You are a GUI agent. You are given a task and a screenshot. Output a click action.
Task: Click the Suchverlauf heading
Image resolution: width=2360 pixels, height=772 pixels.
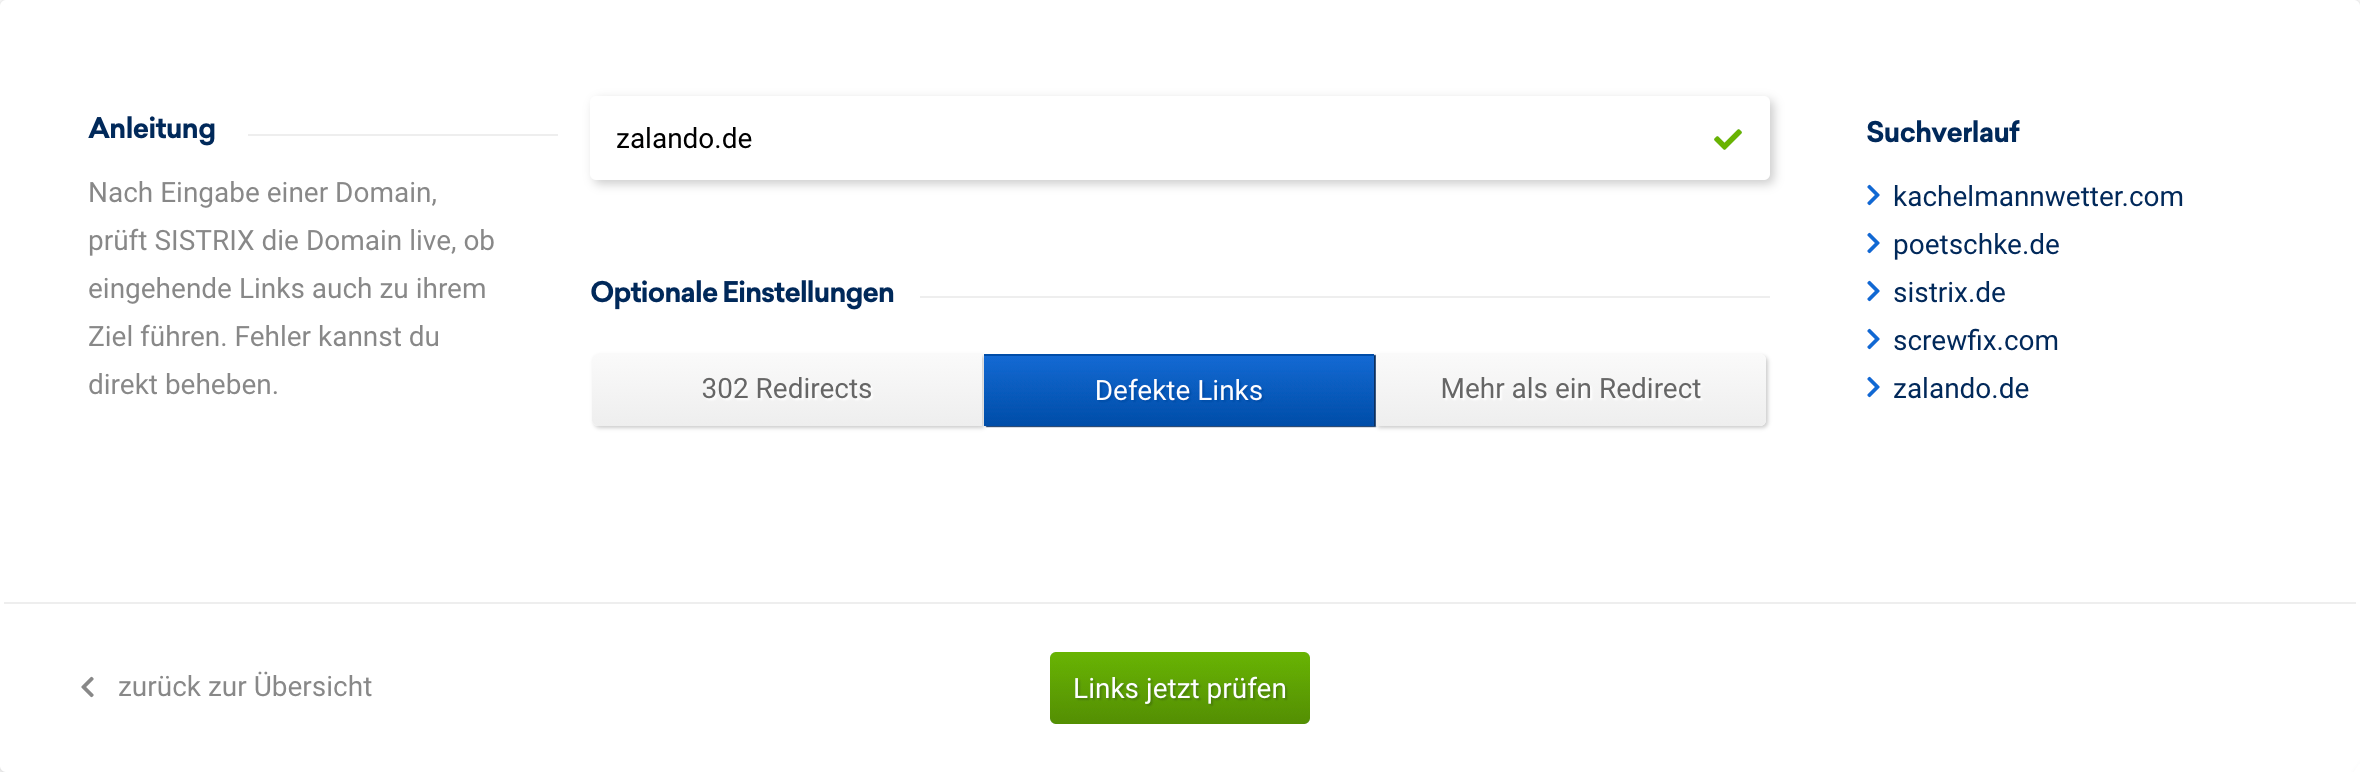pos(1942,132)
